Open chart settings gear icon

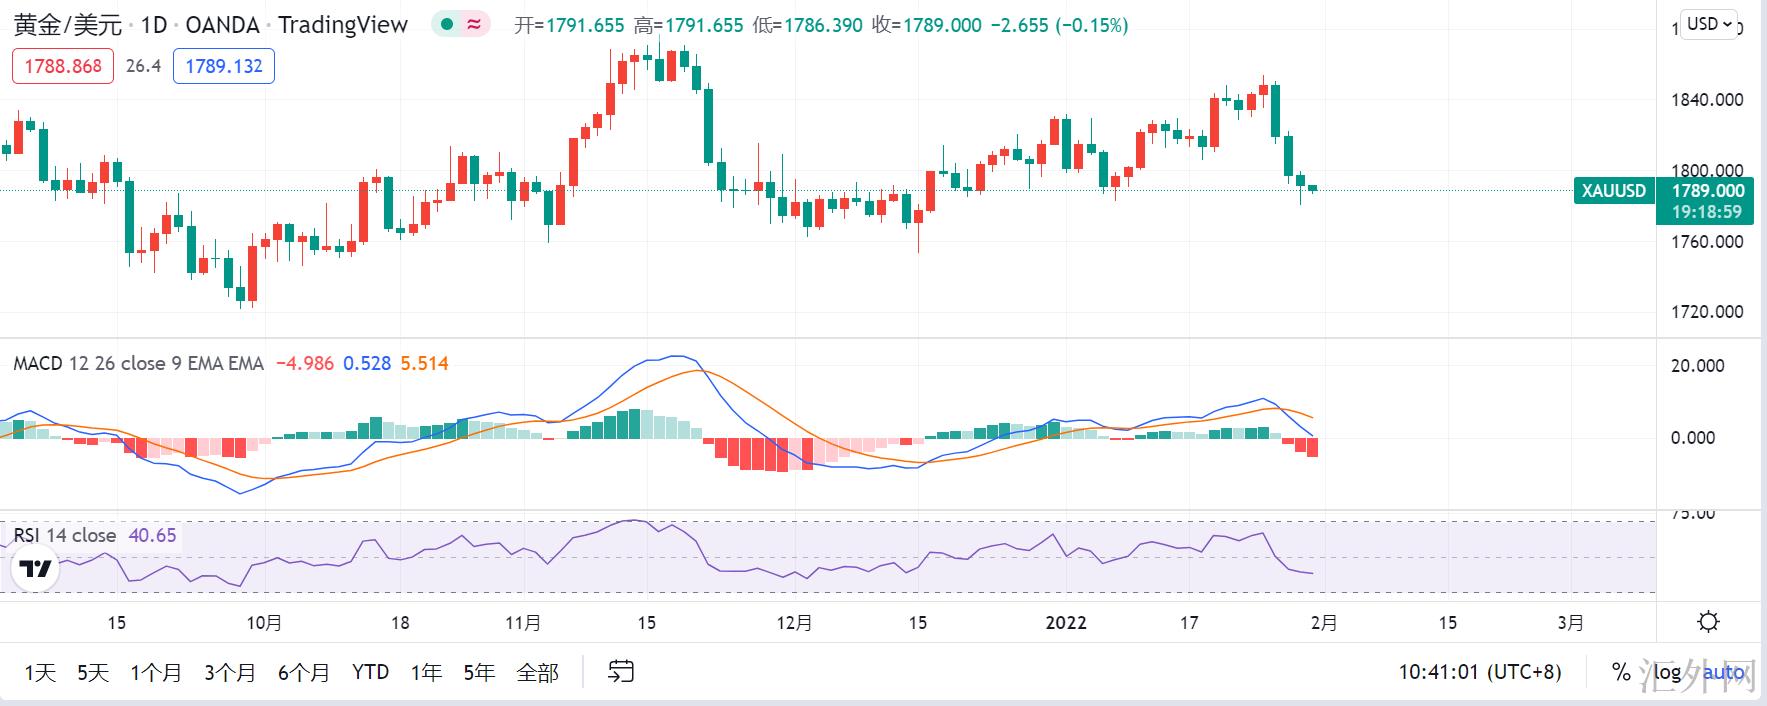point(1709,622)
